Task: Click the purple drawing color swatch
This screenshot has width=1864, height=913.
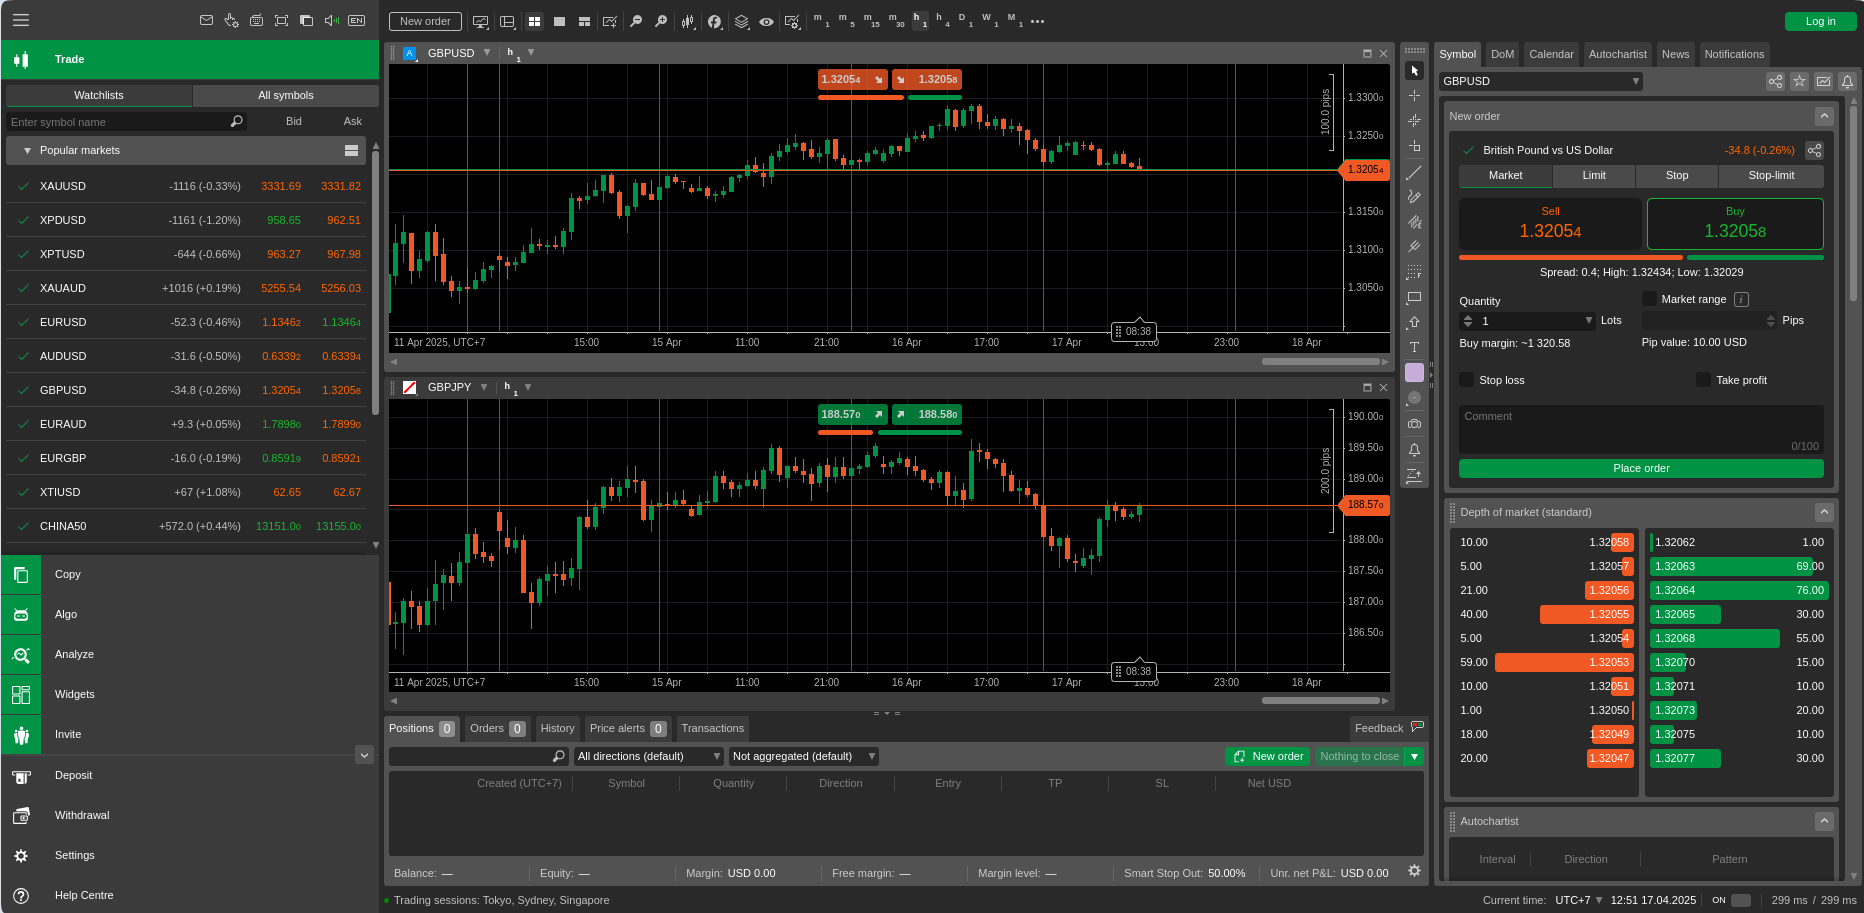Action: 1414,372
